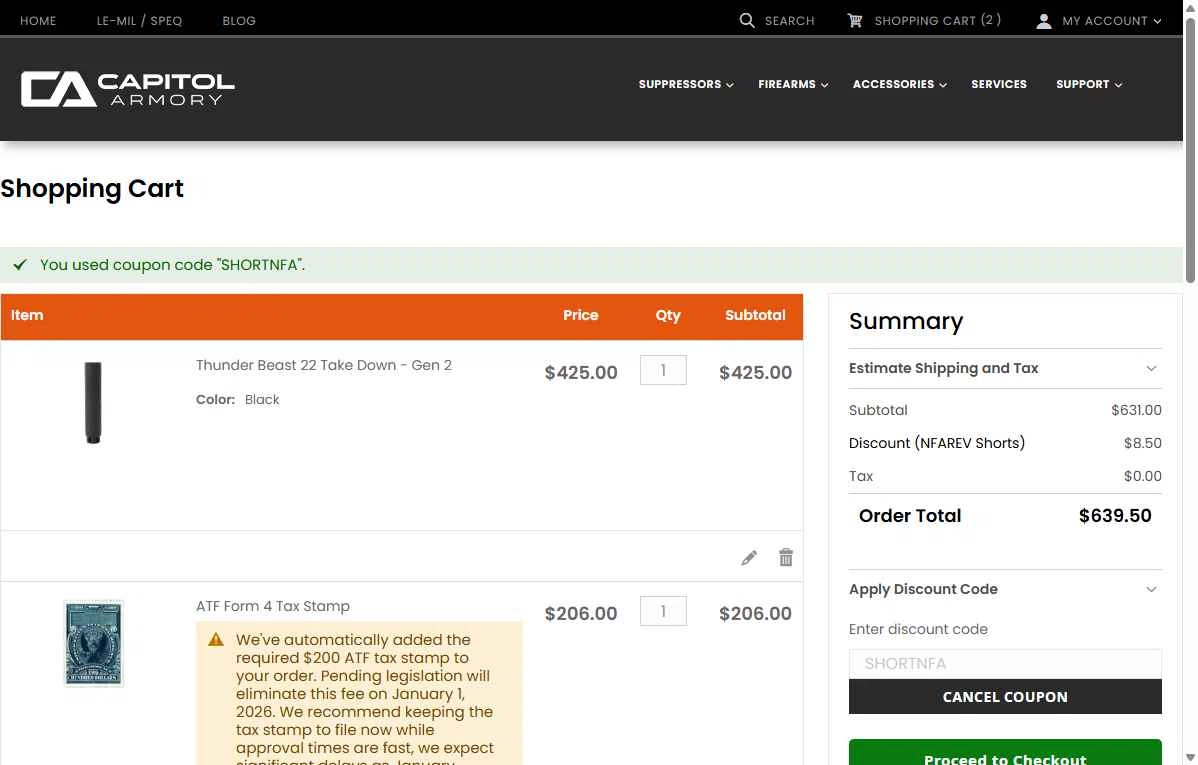Click the discount code input field
The width and height of the screenshot is (1198, 765).
click(1005, 664)
